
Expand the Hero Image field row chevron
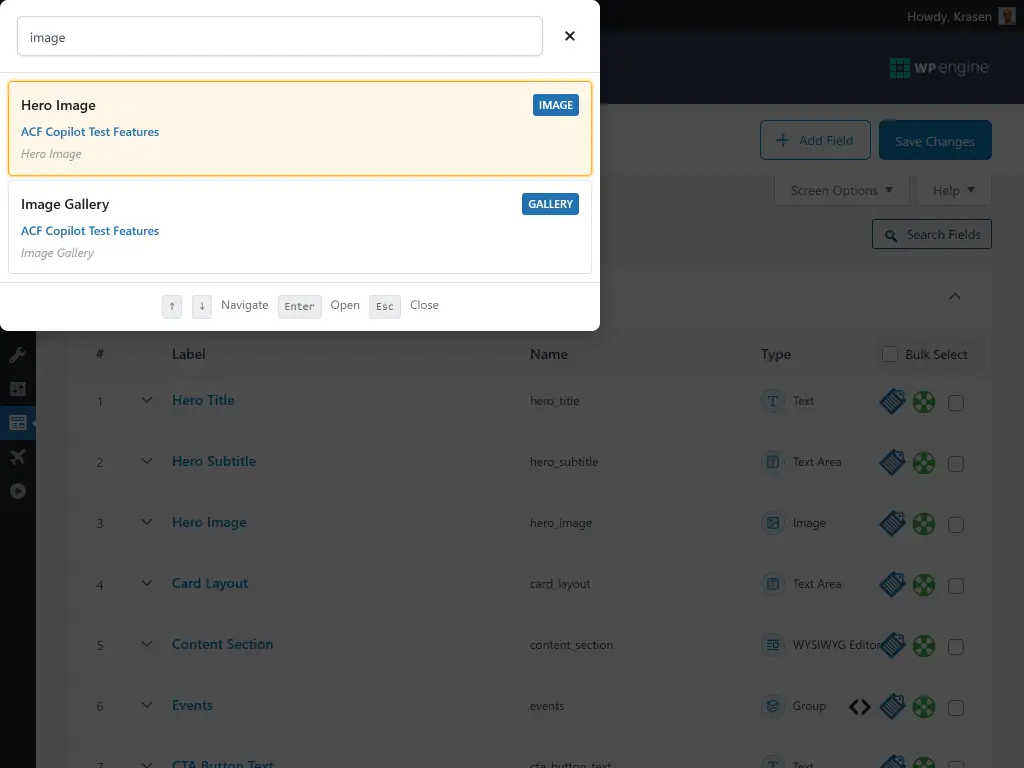coord(146,523)
